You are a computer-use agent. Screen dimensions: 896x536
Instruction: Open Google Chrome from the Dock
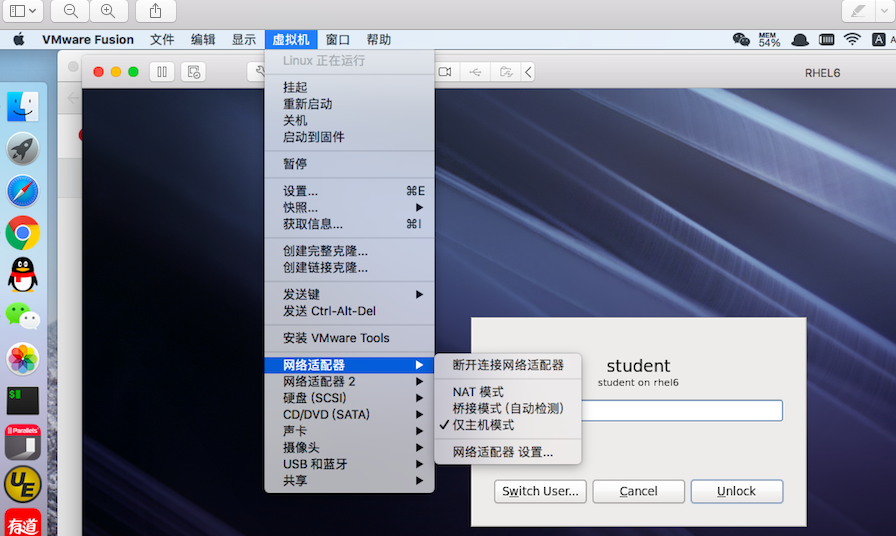[x=22, y=233]
